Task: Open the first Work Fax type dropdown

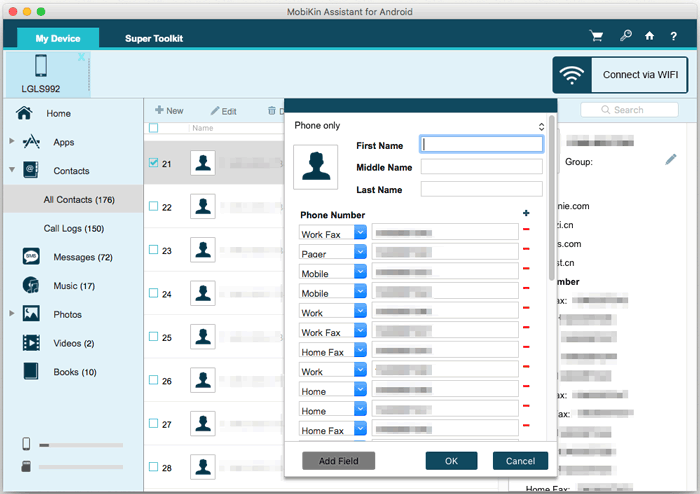Action: [x=360, y=232]
